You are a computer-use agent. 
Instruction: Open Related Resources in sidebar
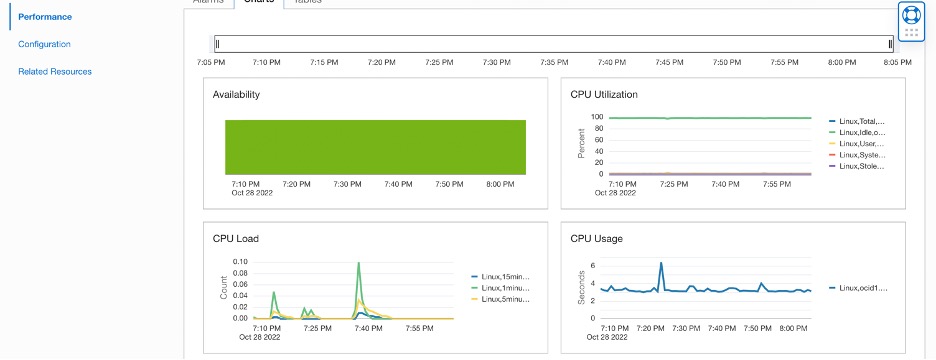click(x=55, y=72)
